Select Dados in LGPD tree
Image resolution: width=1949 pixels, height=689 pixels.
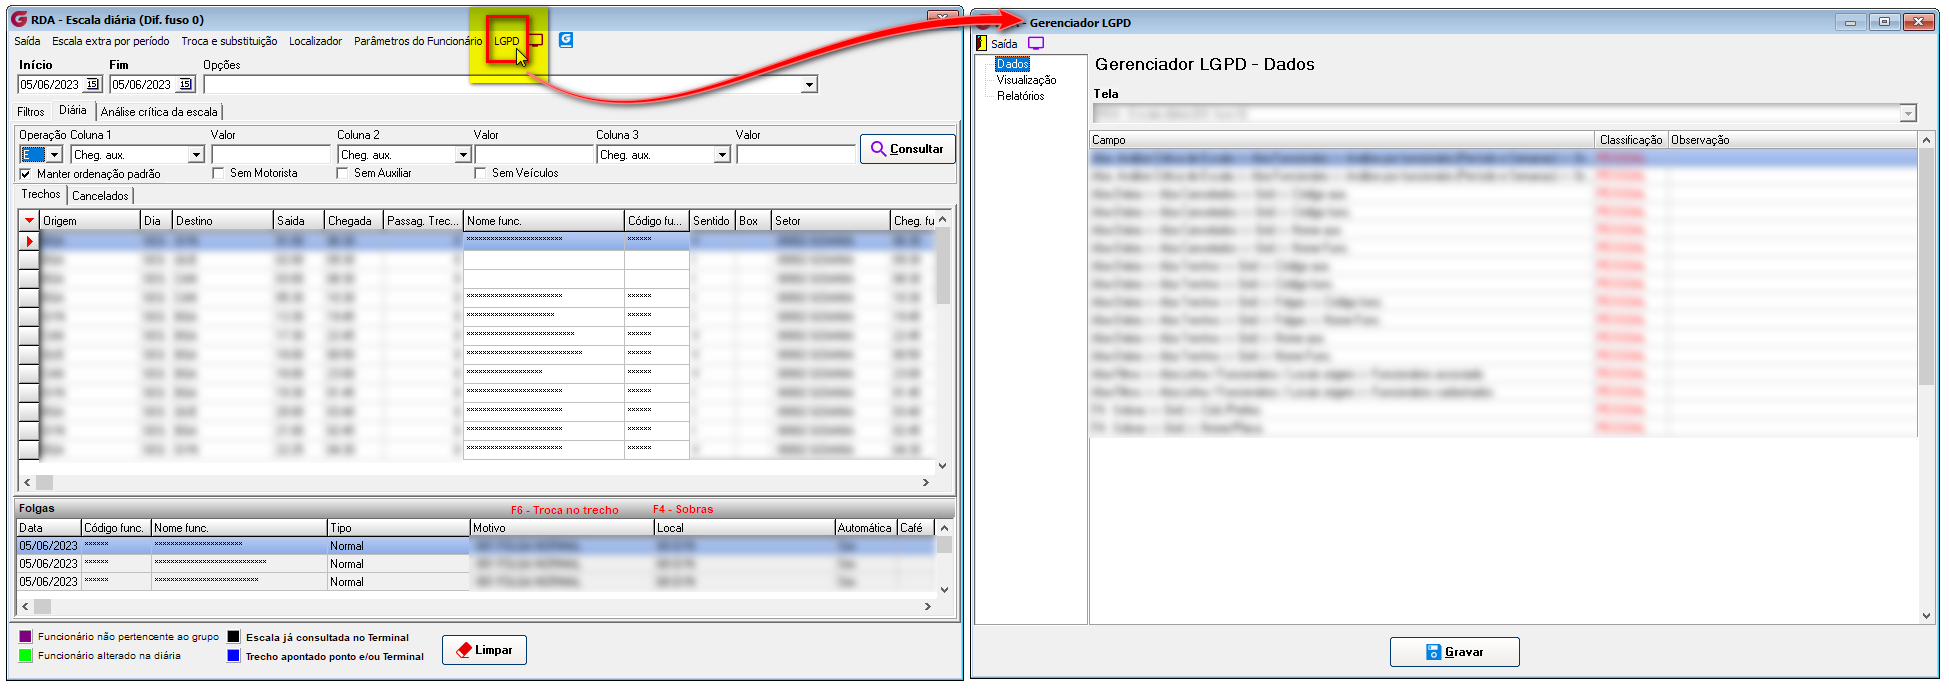click(1012, 64)
